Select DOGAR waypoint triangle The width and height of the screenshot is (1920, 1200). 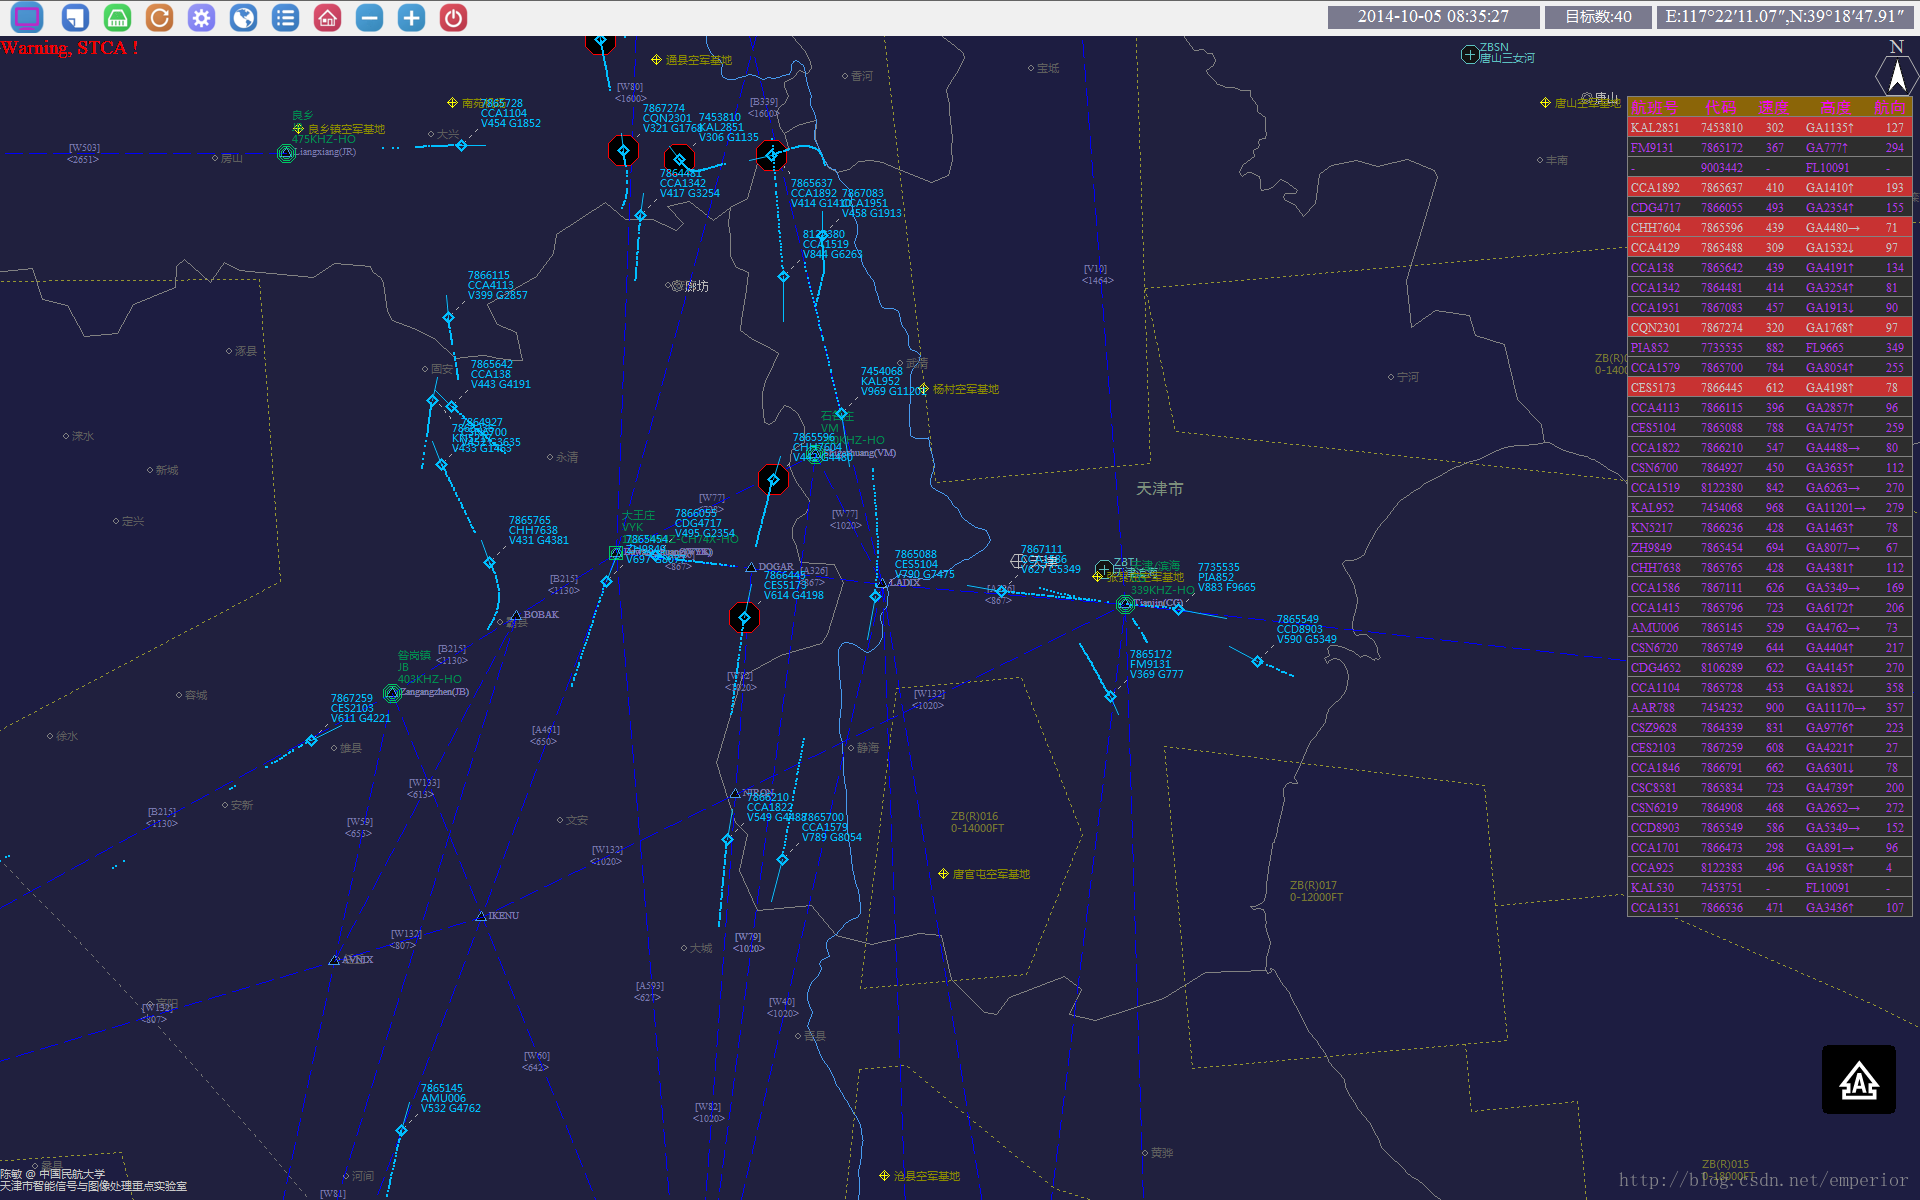pyautogui.click(x=751, y=567)
